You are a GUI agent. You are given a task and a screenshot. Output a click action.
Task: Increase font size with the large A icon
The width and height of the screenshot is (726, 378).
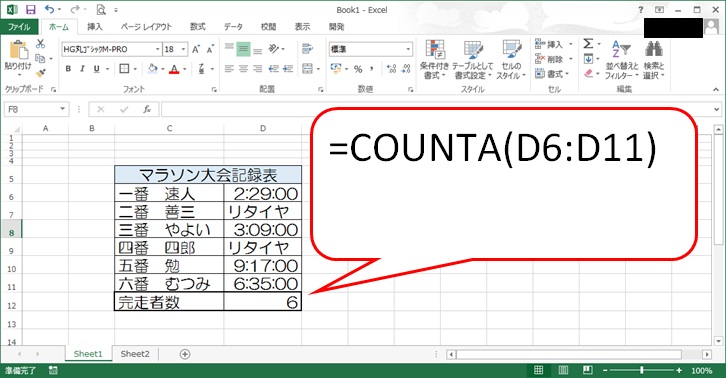point(196,49)
